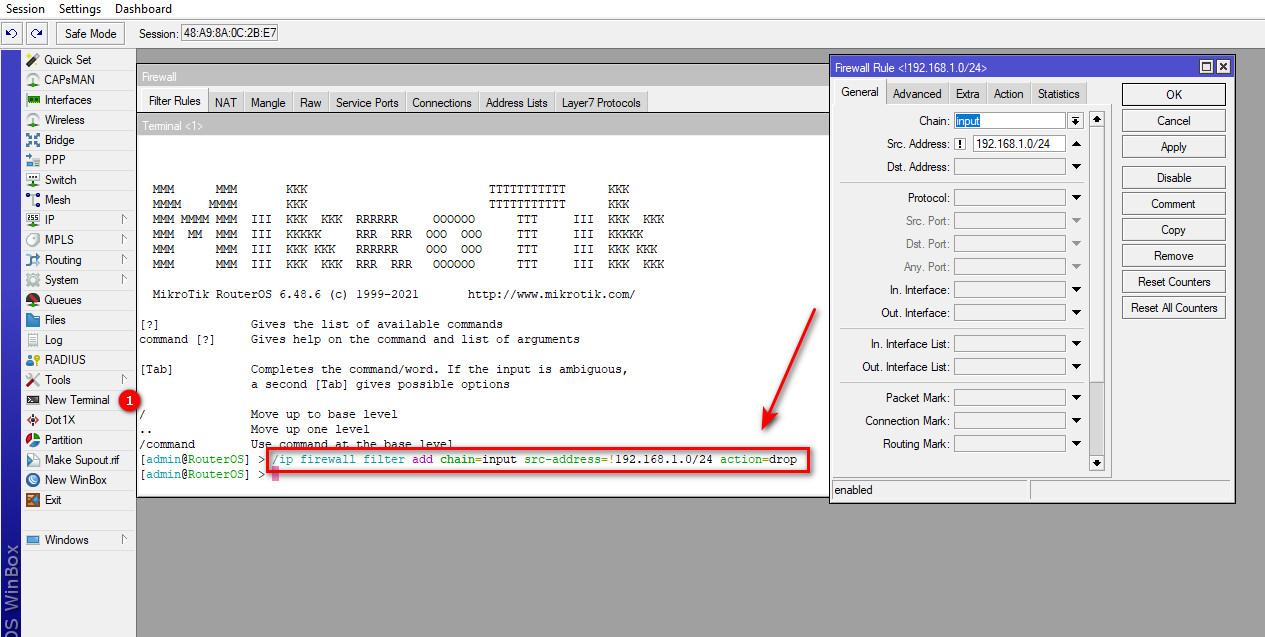Open the Settings menu
1265x637 pixels.
pos(80,9)
